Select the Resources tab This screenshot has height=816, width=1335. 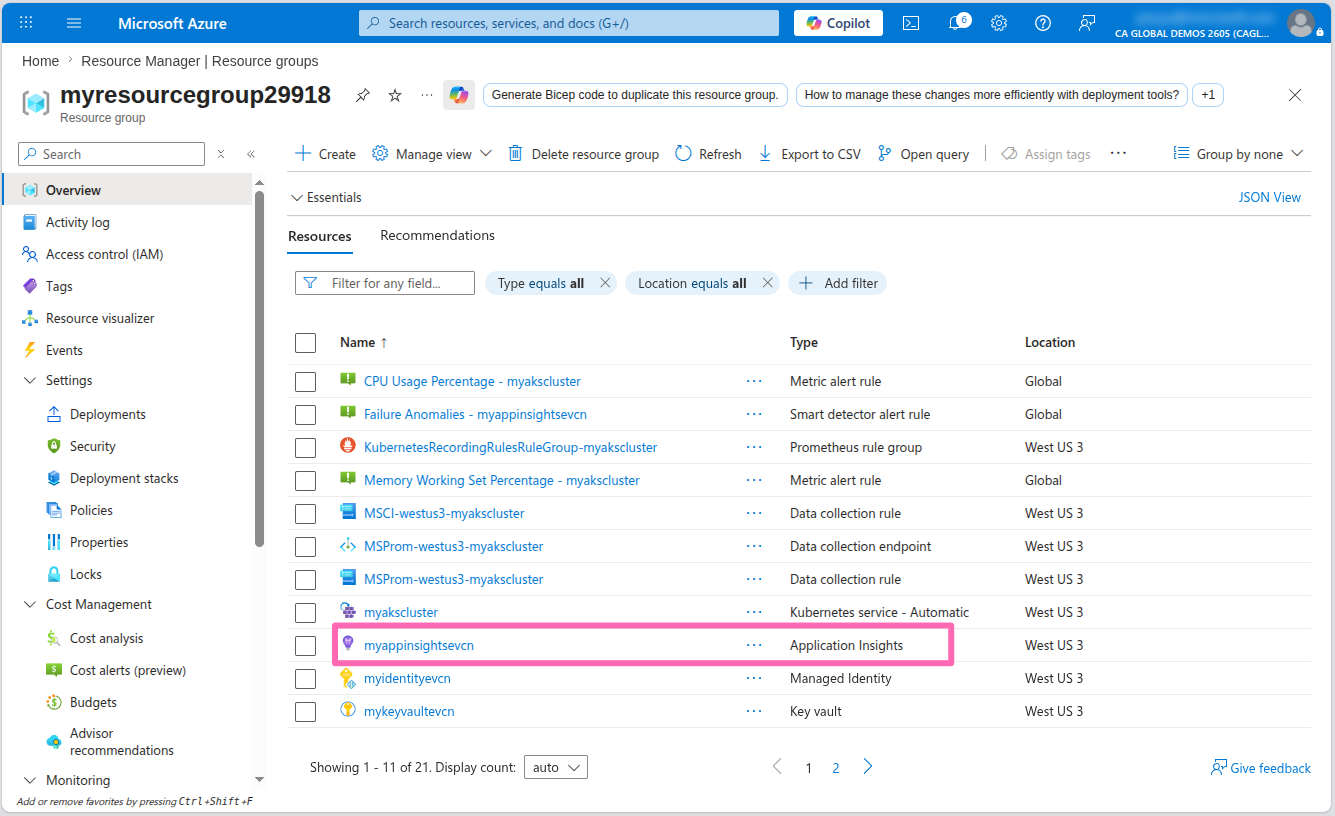[x=320, y=236]
